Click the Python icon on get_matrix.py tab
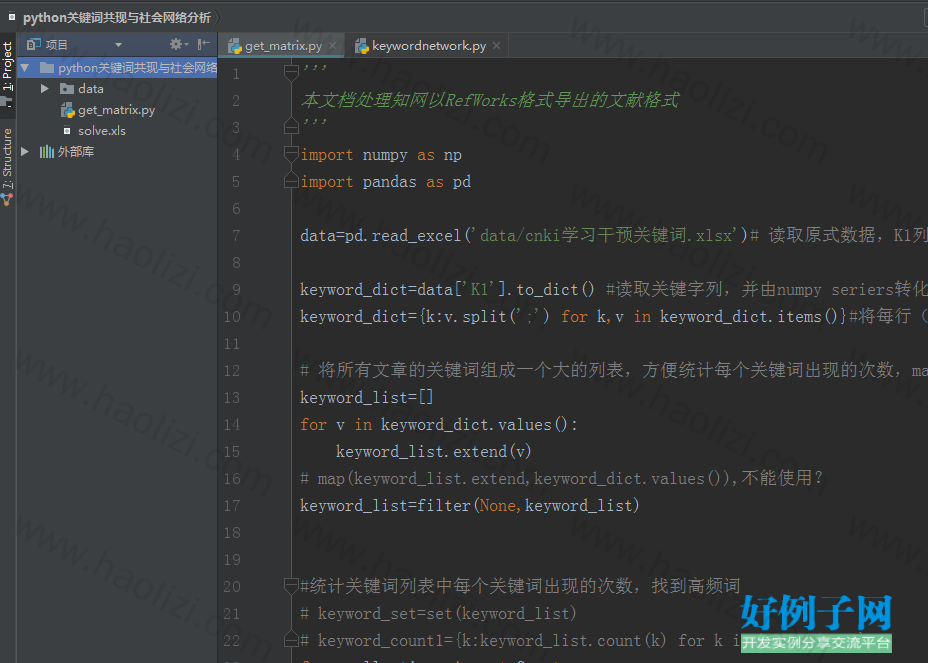 [x=235, y=46]
